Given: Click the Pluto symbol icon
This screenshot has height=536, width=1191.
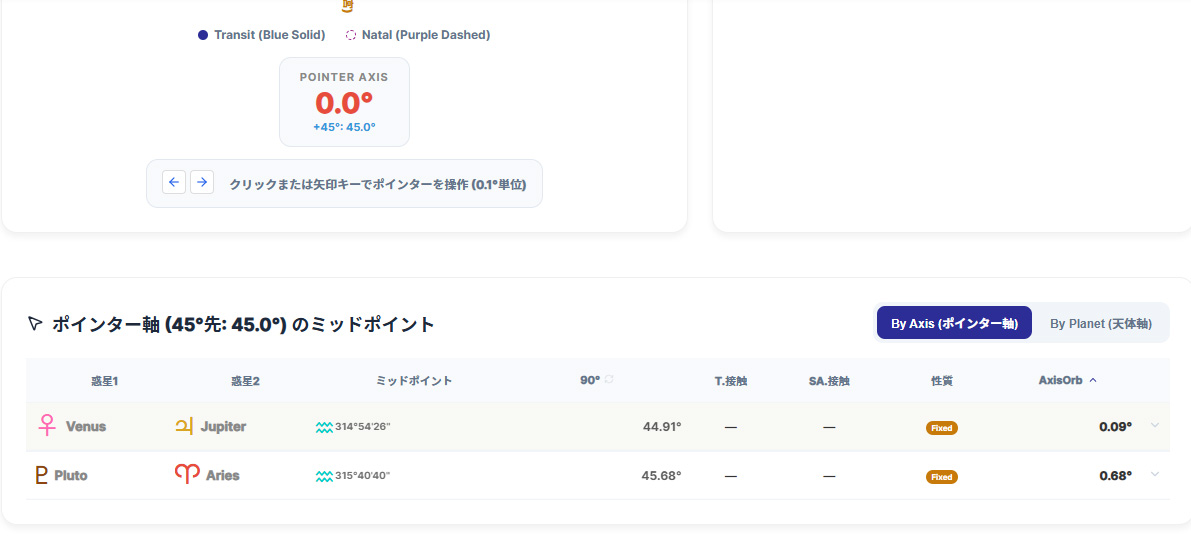Looking at the screenshot, I should (41, 475).
